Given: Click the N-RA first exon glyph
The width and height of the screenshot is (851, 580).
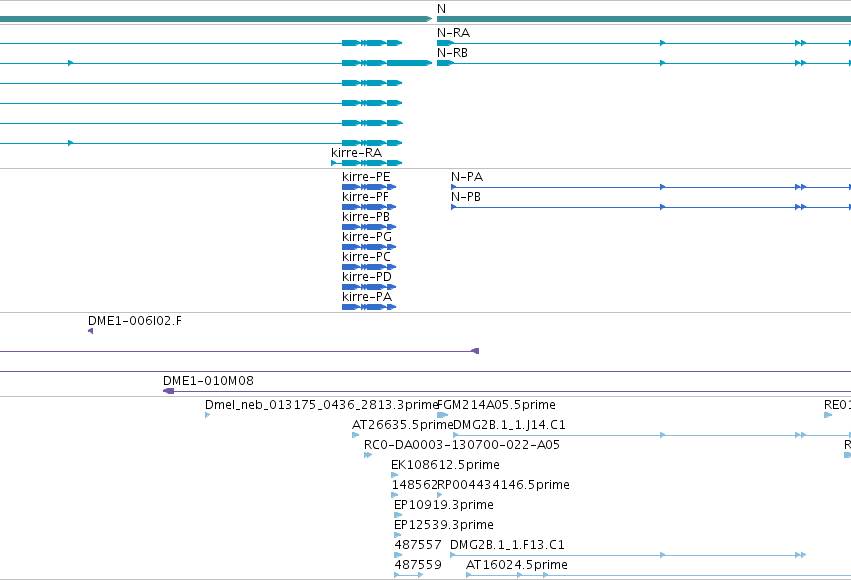Looking at the screenshot, I should coord(445,43).
